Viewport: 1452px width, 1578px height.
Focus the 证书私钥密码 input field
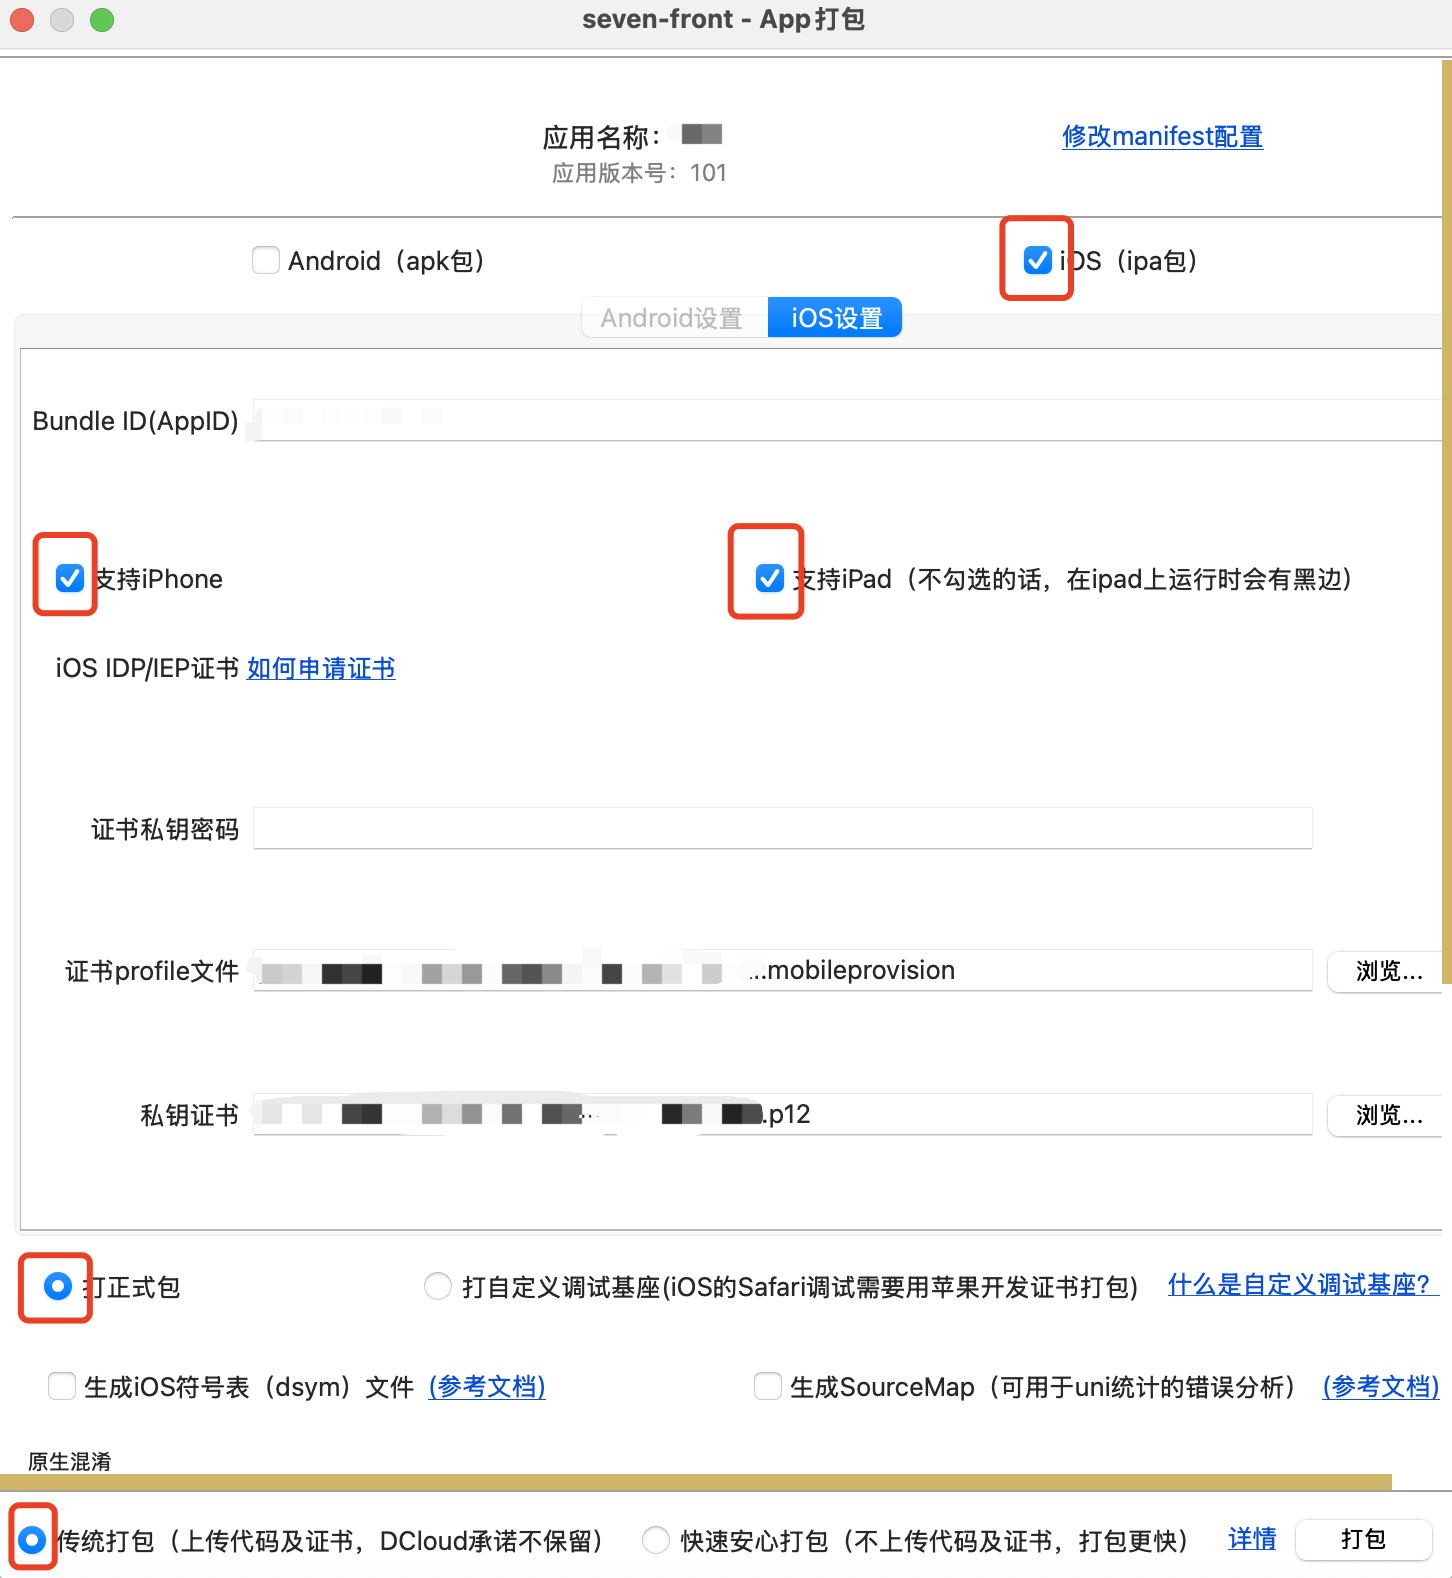click(x=782, y=829)
